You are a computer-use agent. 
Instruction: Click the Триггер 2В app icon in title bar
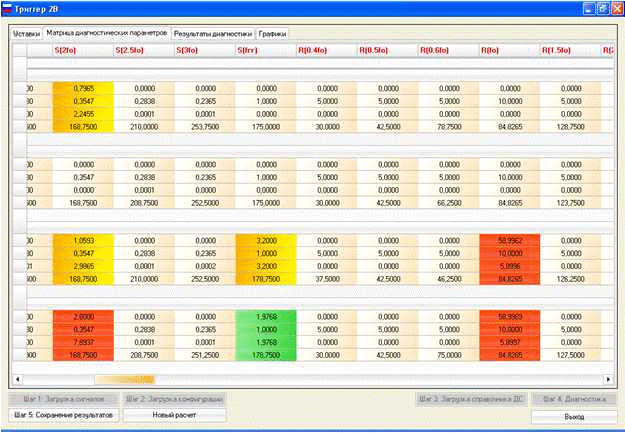coord(9,8)
